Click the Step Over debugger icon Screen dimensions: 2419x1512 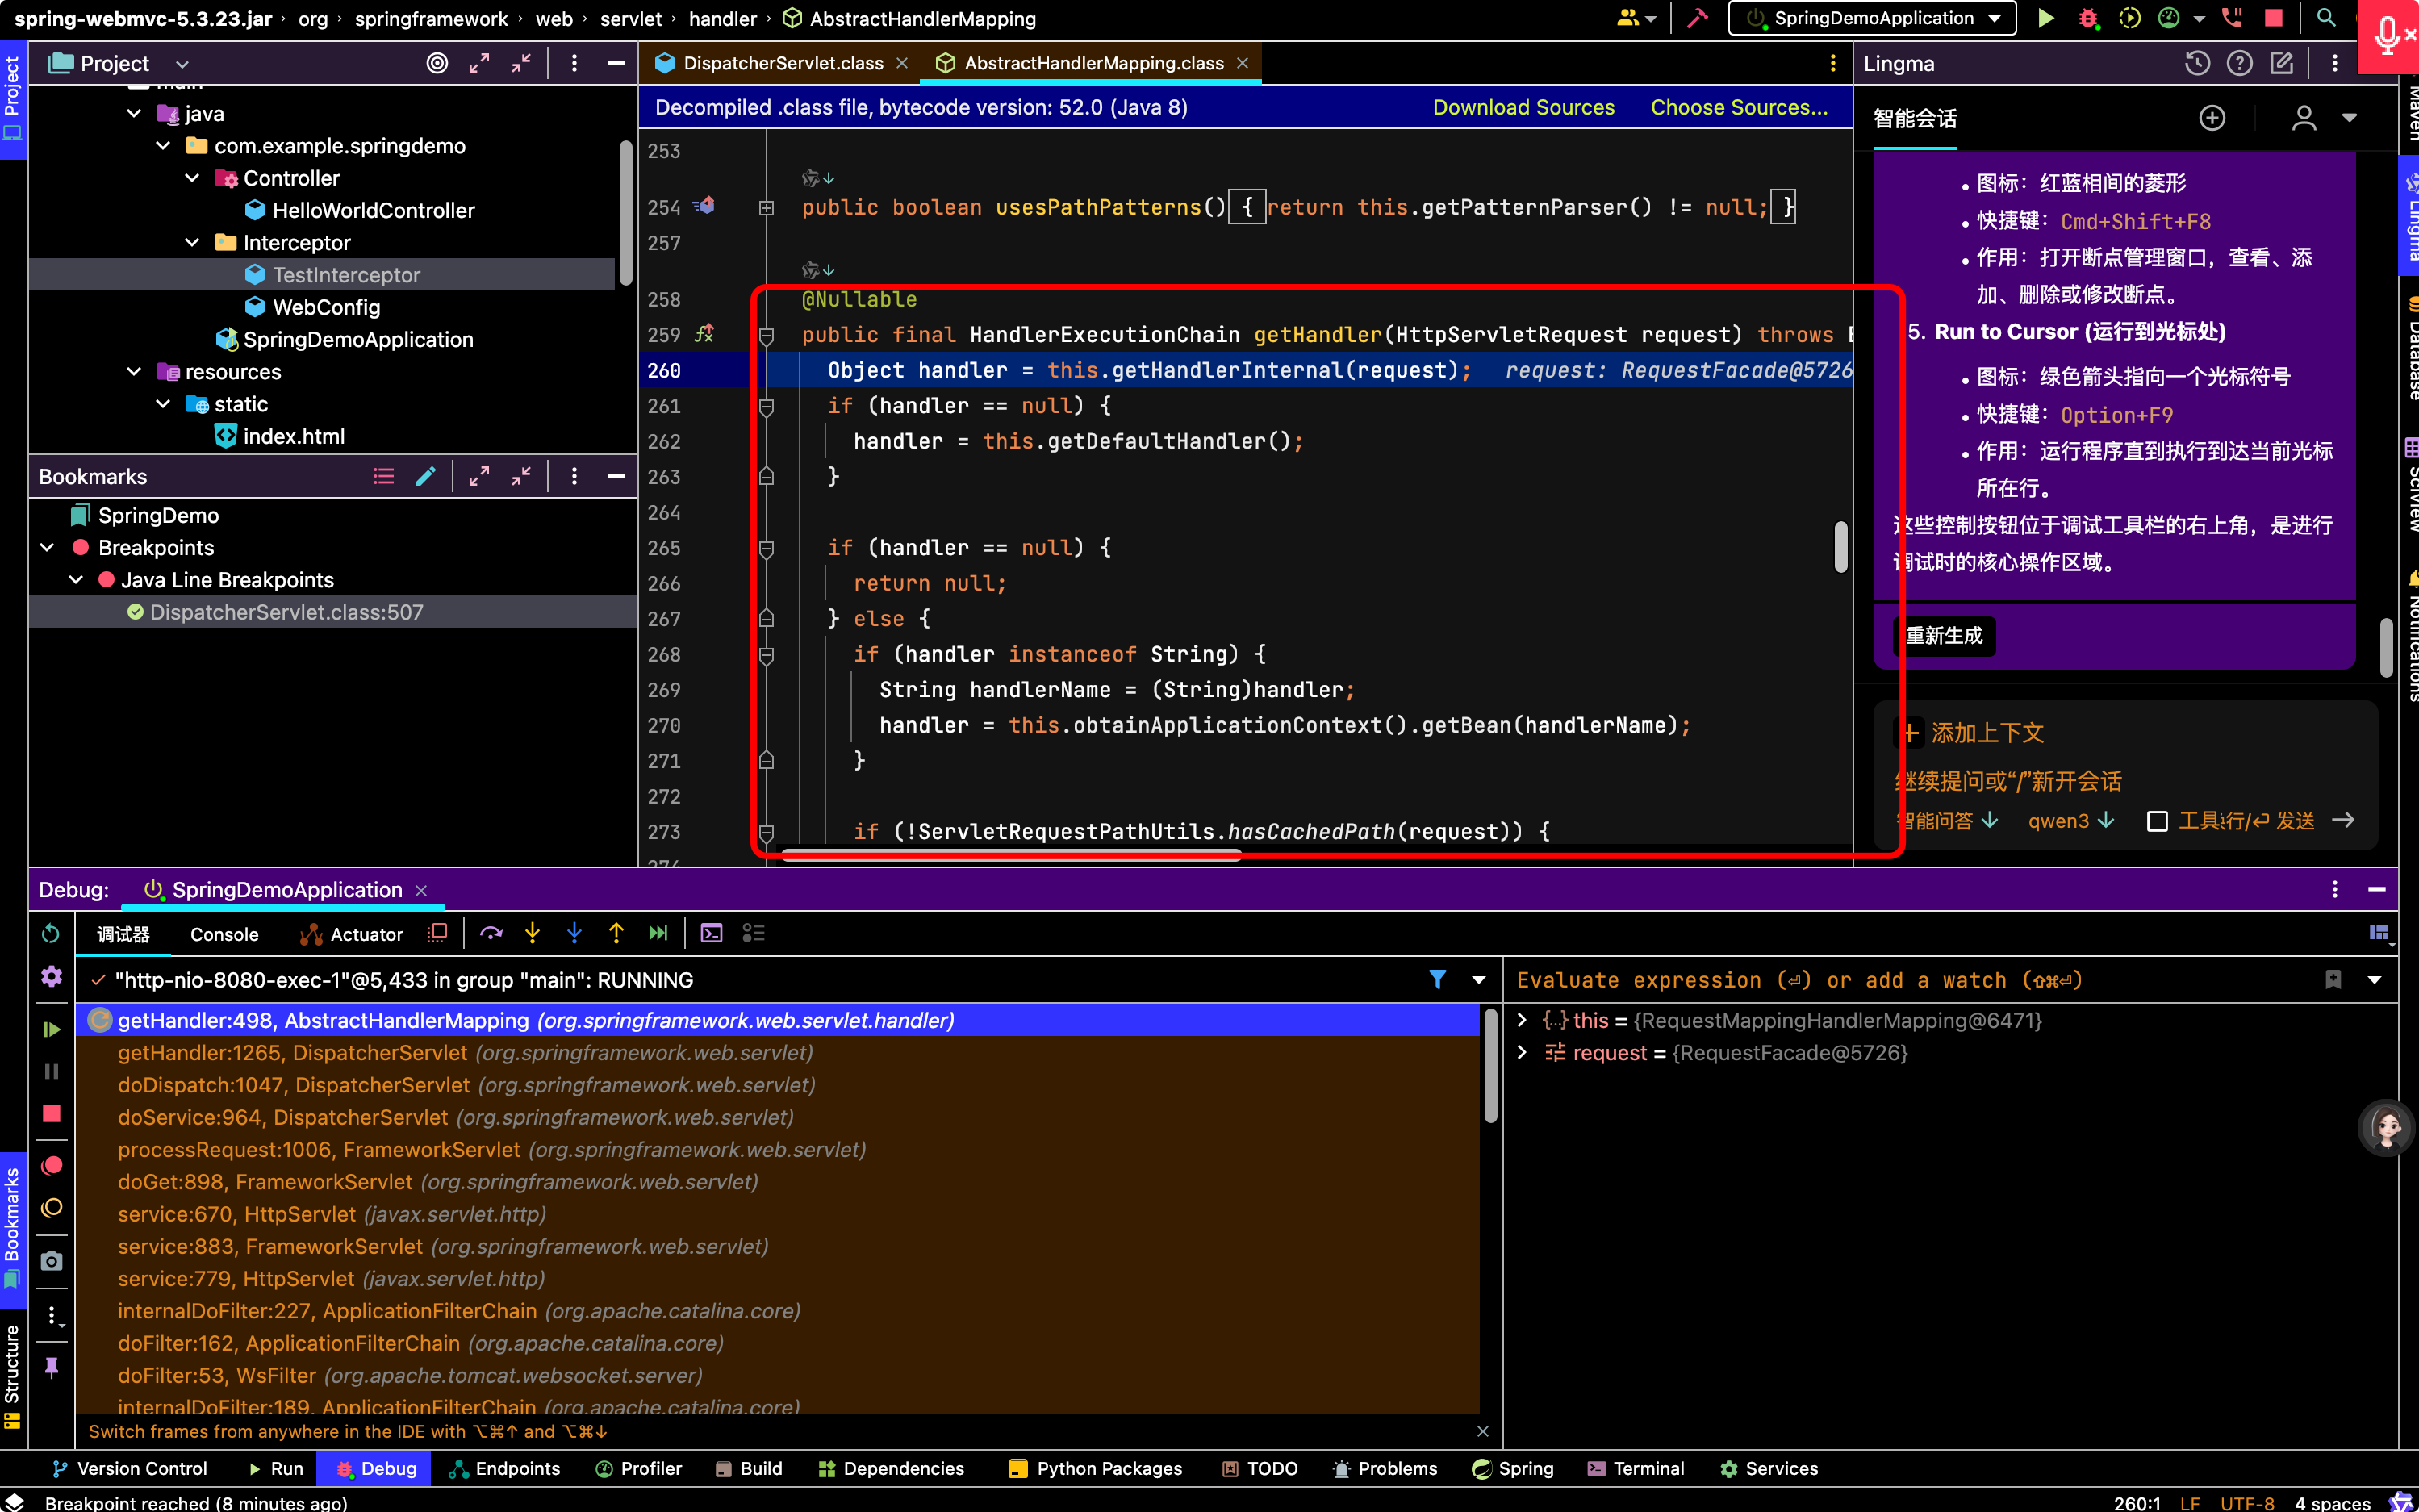tap(490, 933)
